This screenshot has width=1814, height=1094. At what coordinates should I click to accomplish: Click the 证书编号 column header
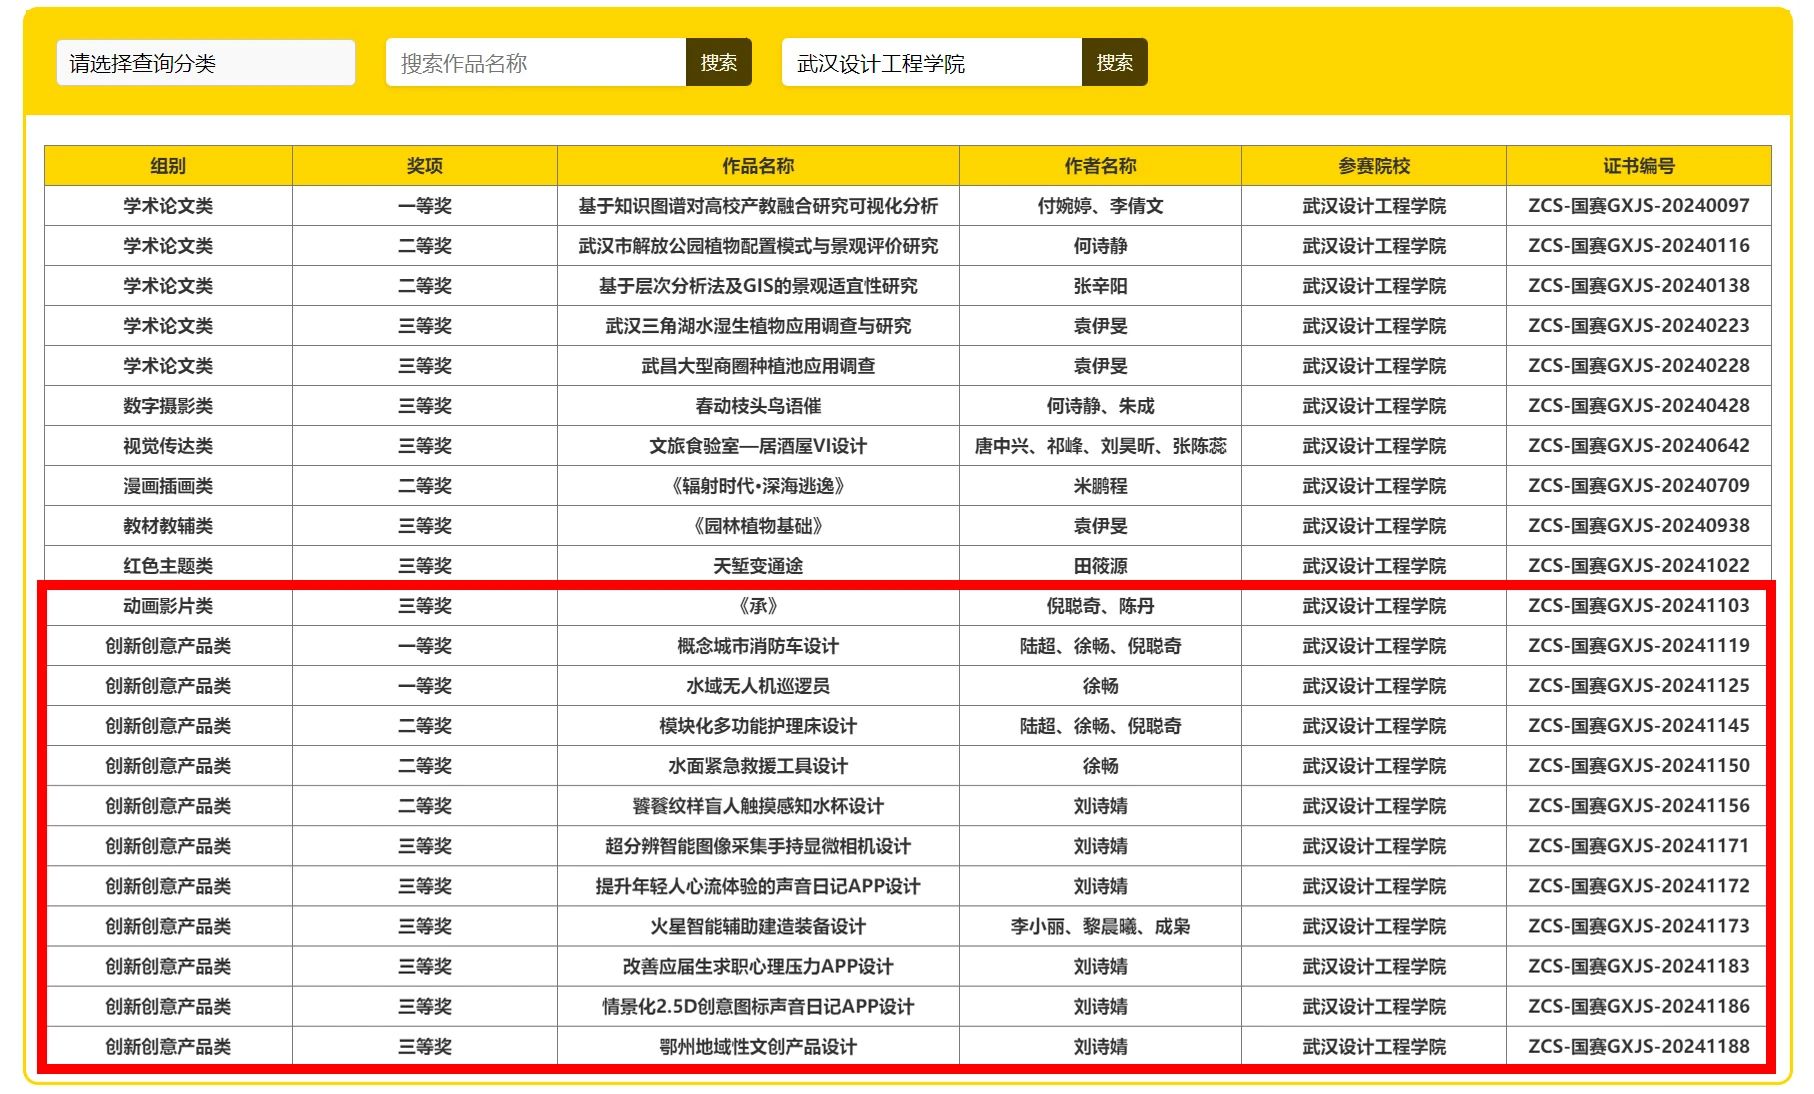1638,166
